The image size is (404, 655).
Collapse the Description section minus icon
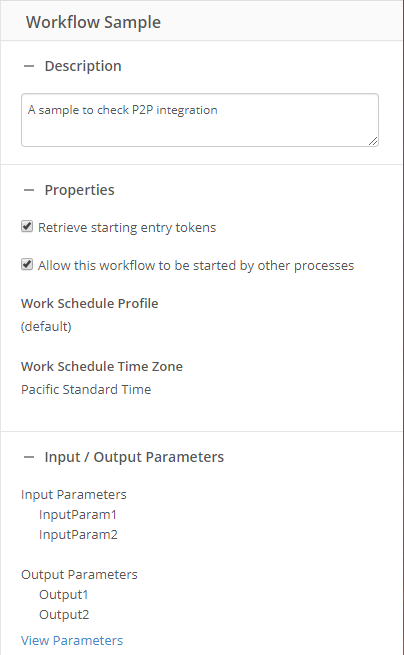tap(29, 66)
